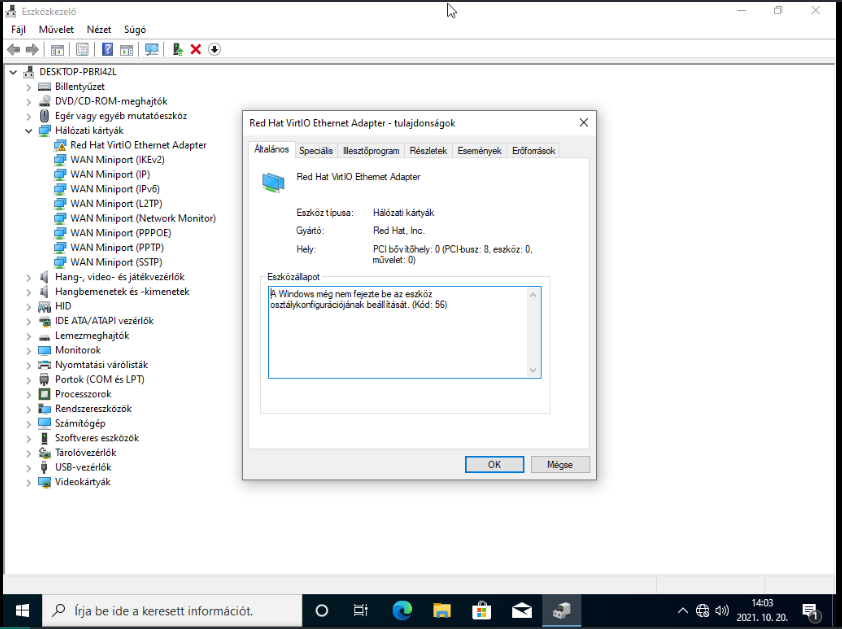
Task: Open File Explorer from the taskbar
Action: (x=441, y=611)
